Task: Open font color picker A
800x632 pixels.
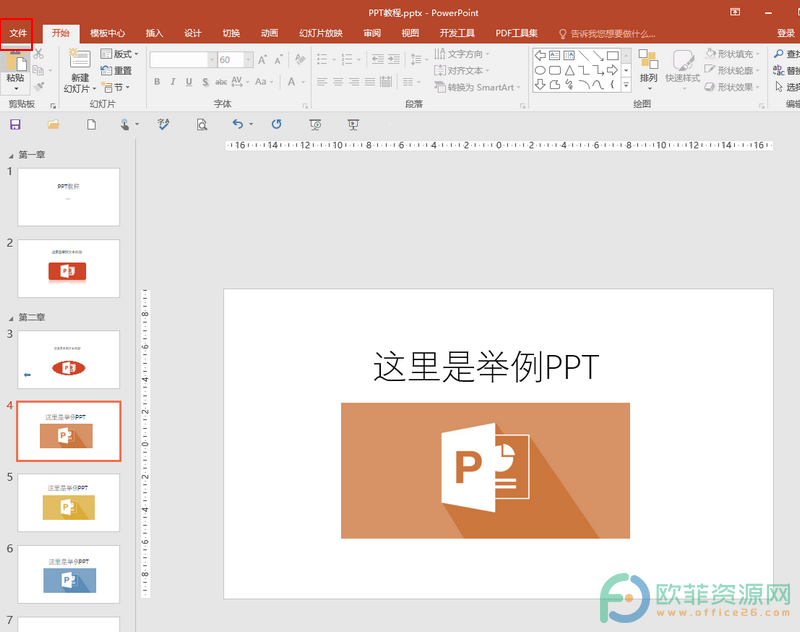Action: pyautogui.click(x=291, y=82)
